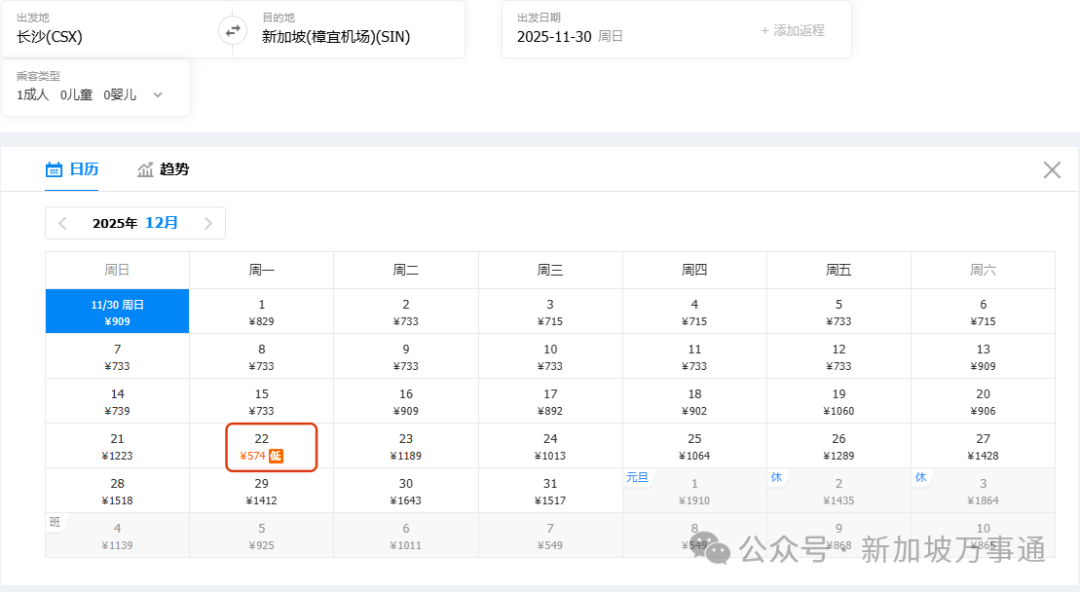Click the trend chart icon beside 趋势
The height and width of the screenshot is (592, 1080).
pos(146,169)
